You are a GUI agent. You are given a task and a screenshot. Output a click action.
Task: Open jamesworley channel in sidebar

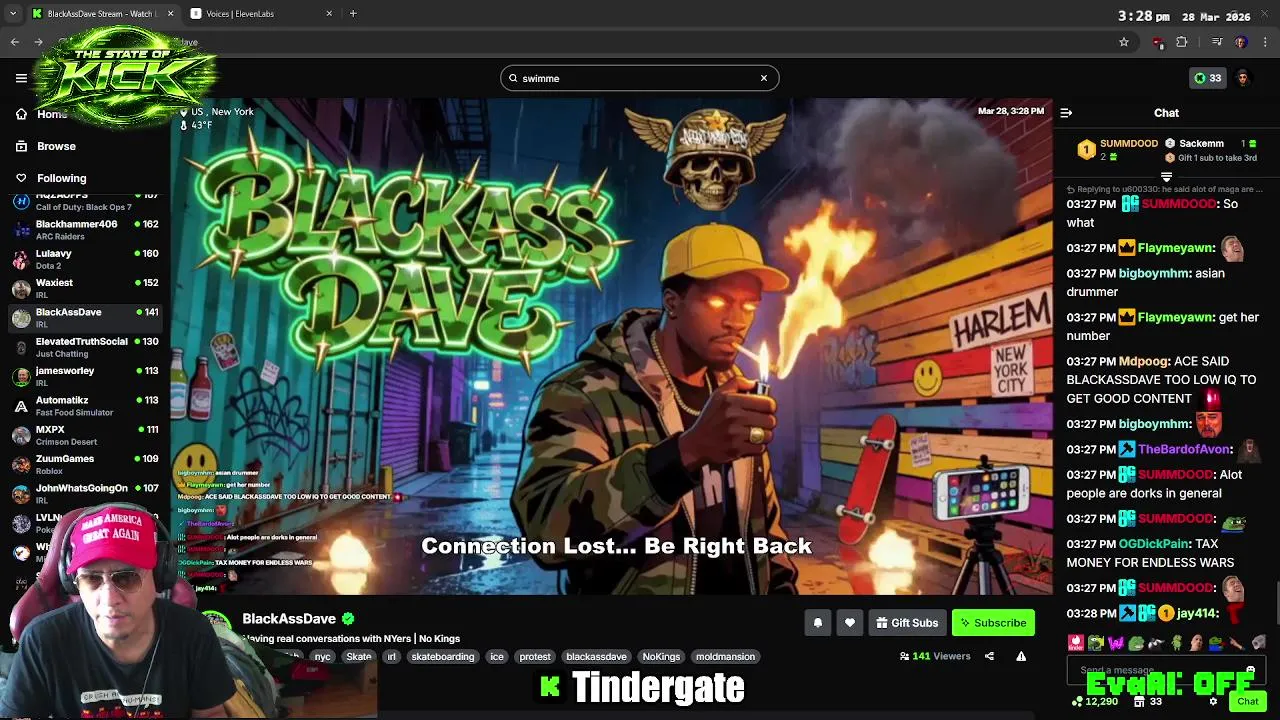pyautogui.click(x=85, y=376)
